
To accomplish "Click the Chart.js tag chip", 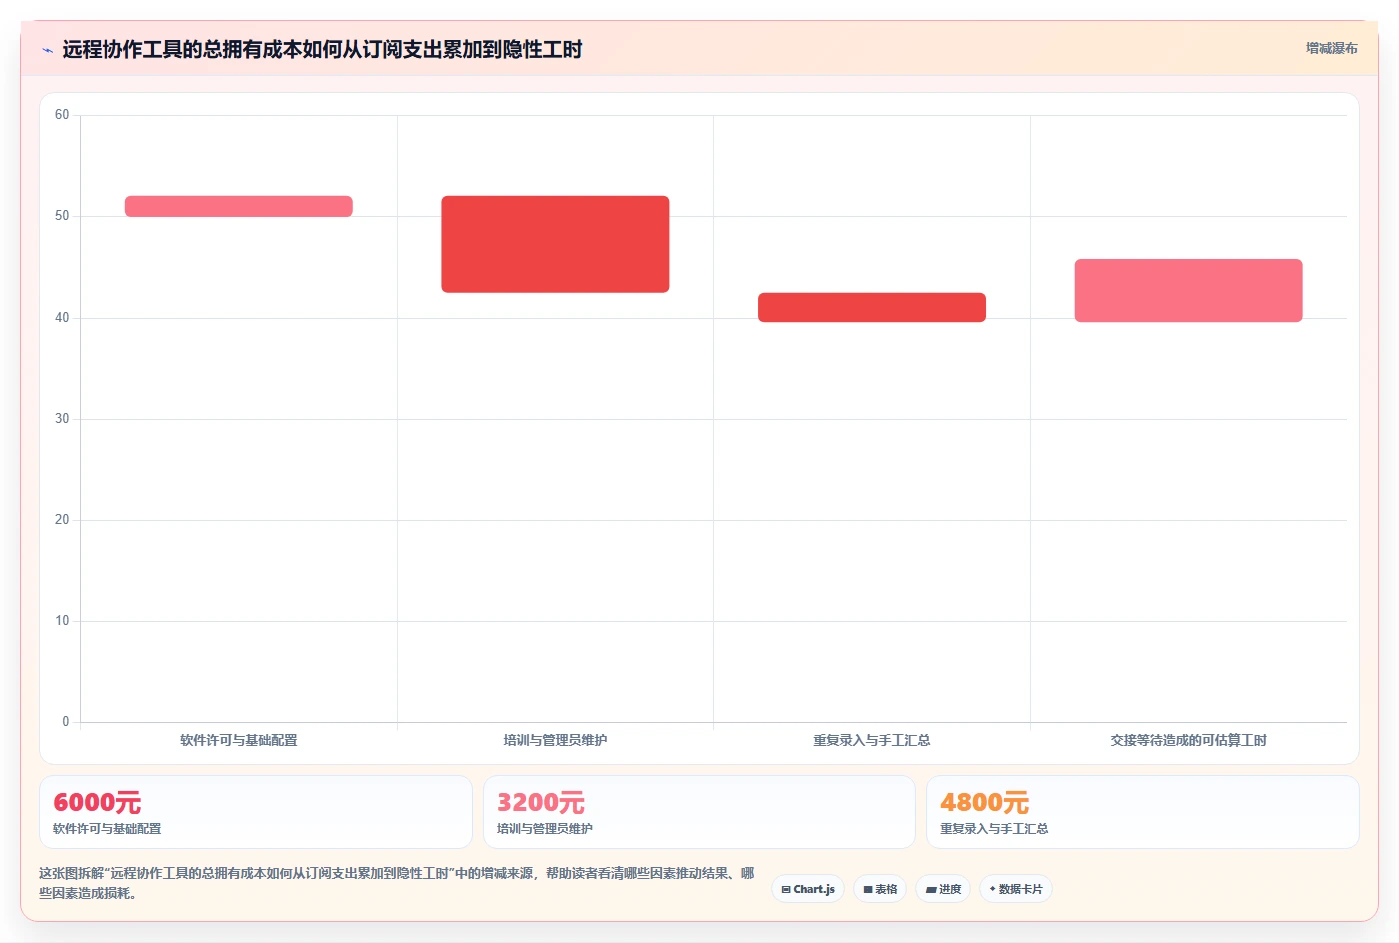I will 808,889.
